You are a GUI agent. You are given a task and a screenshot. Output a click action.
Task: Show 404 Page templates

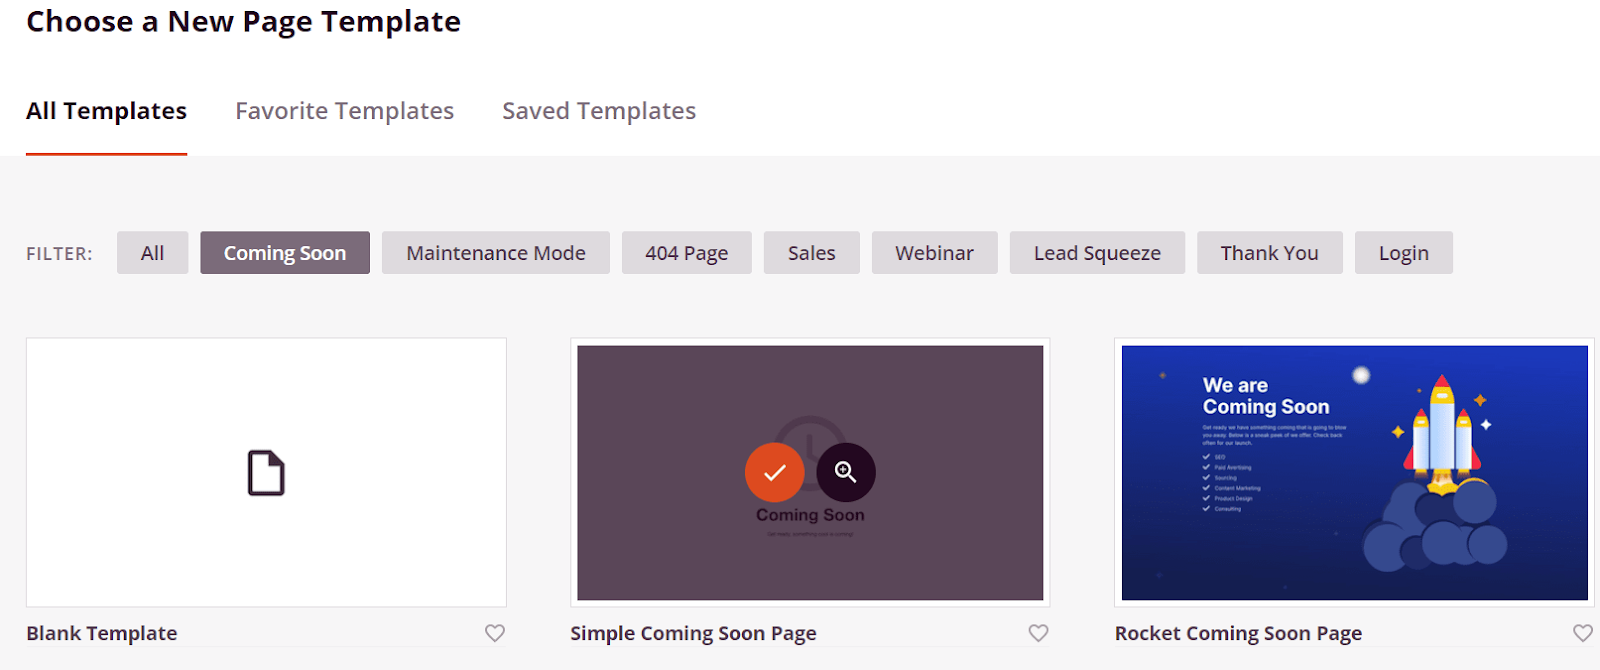tap(686, 253)
